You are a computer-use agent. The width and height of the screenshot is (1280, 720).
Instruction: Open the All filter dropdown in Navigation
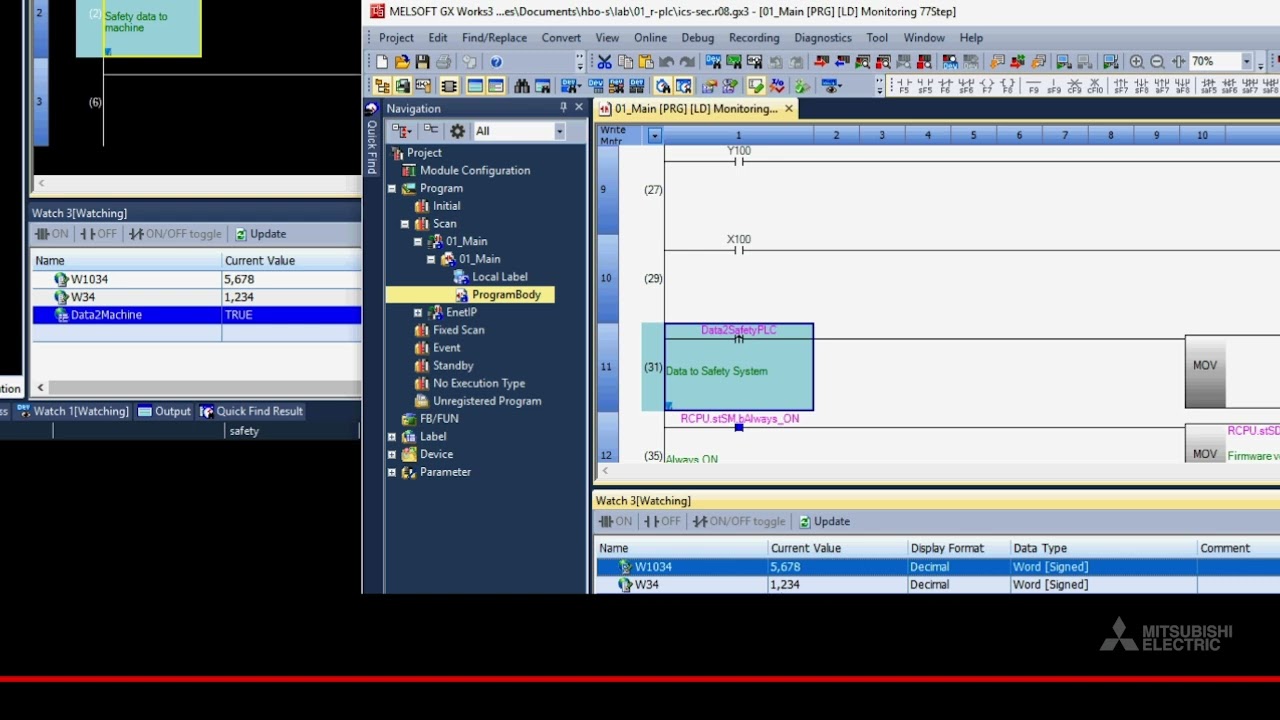559,131
